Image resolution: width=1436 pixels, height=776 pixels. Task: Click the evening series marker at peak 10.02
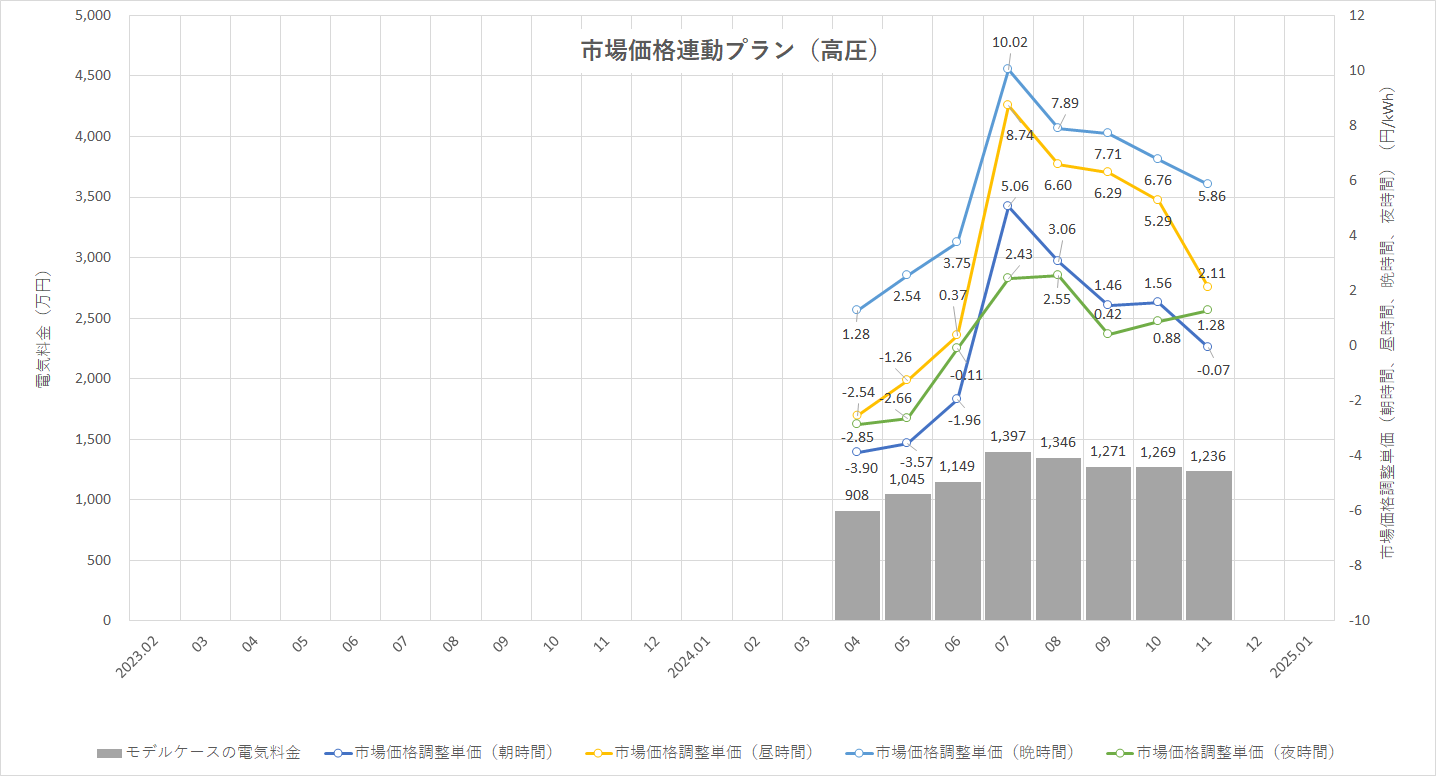[x=1008, y=69]
